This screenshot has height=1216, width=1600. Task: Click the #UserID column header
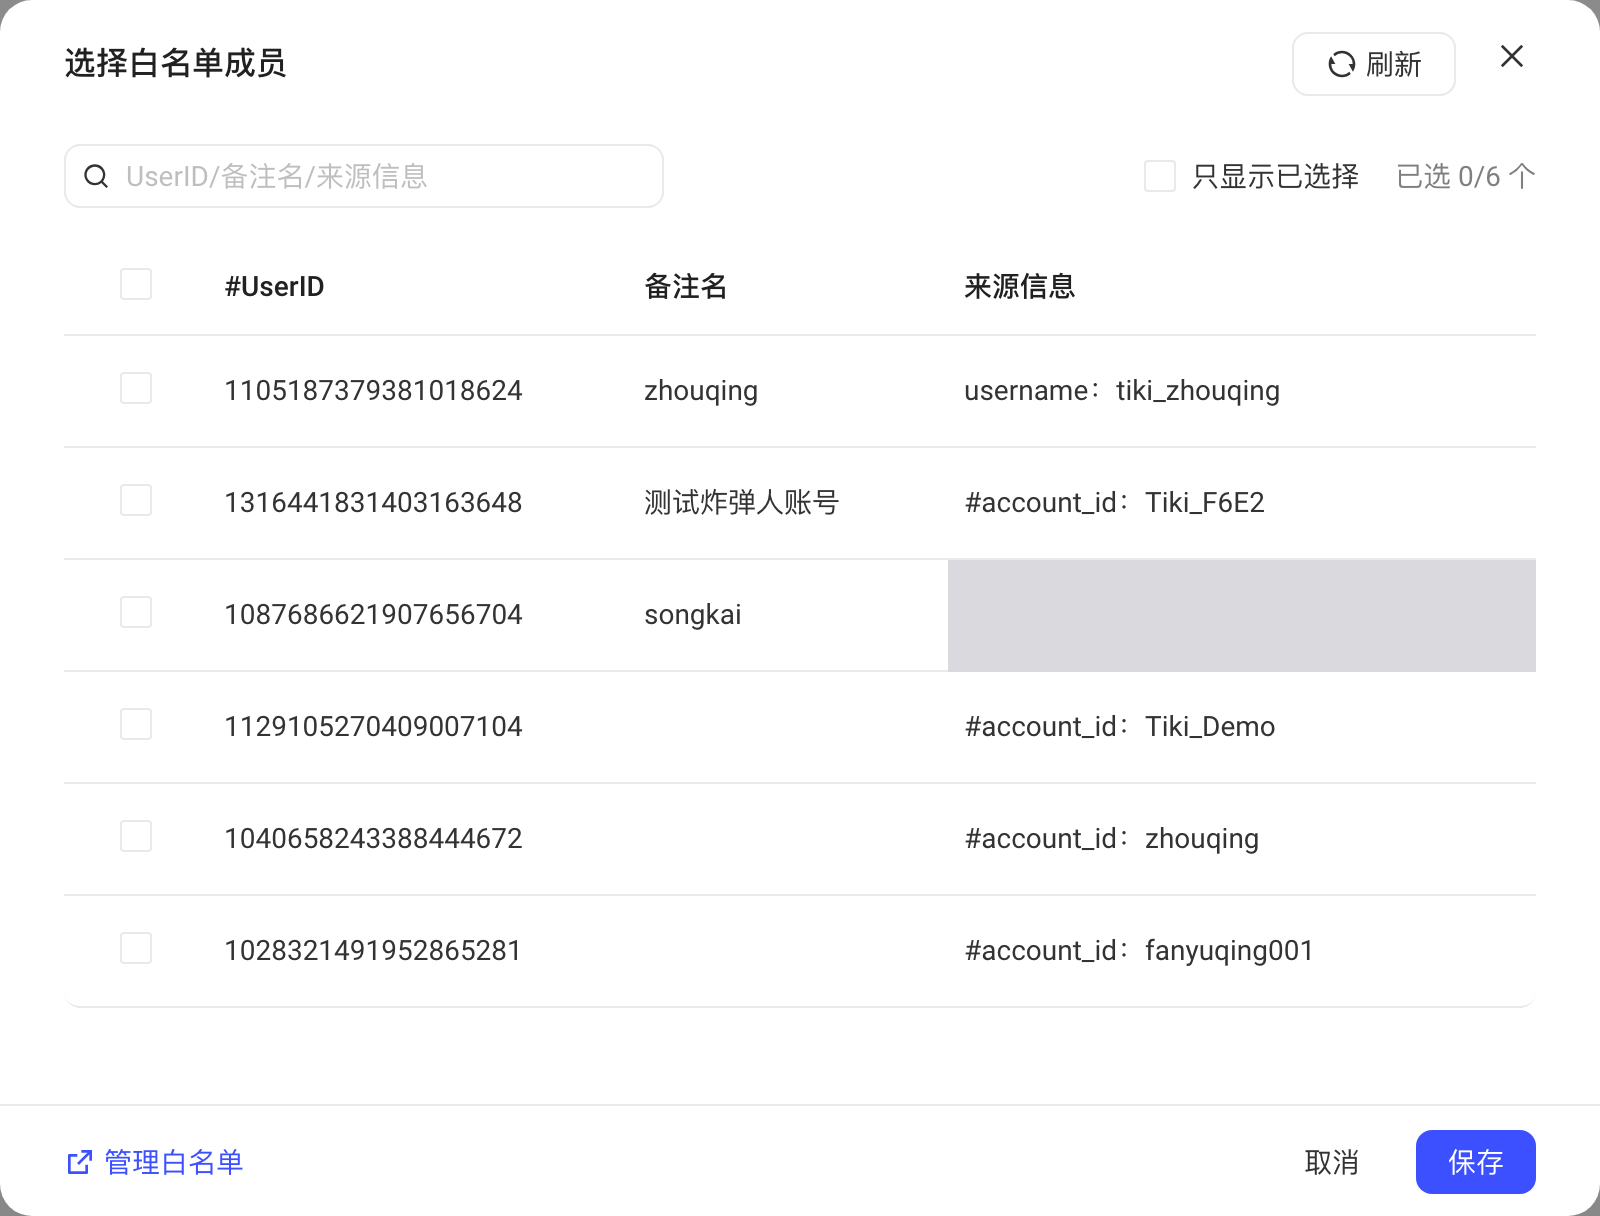[x=274, y=287]
